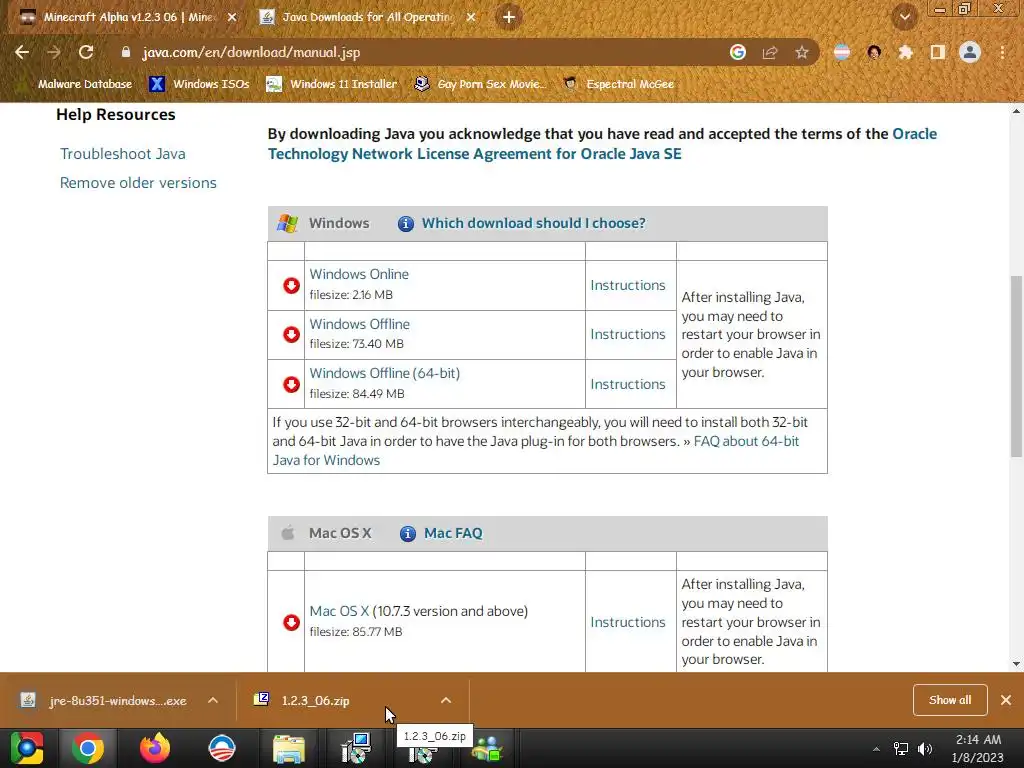
Task: Open Chrome profile avatar
Action: [970, 52]
